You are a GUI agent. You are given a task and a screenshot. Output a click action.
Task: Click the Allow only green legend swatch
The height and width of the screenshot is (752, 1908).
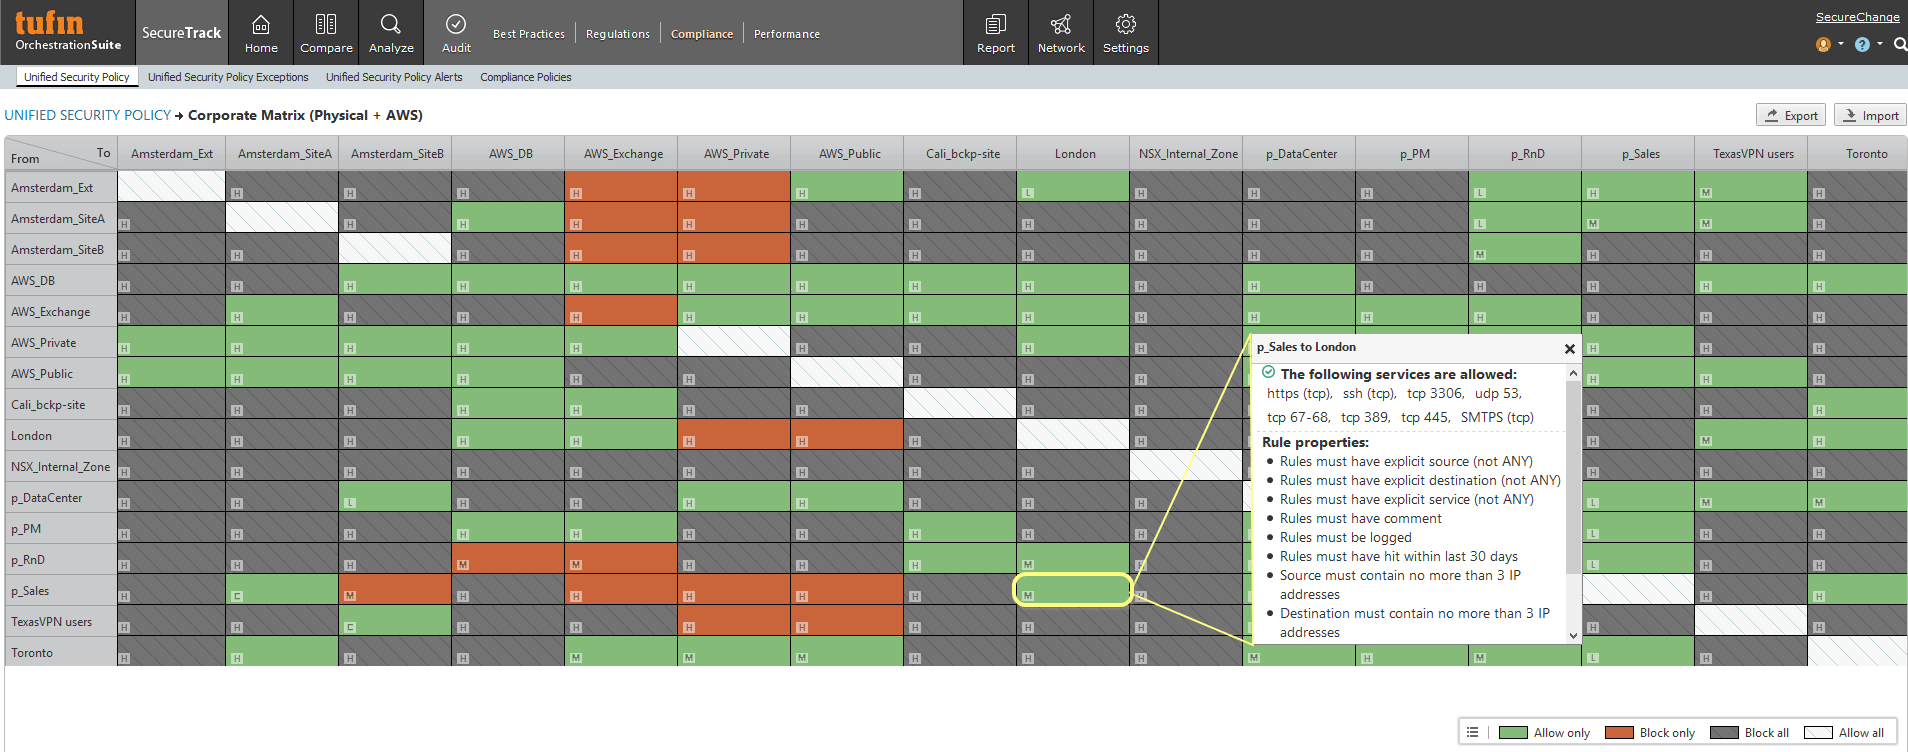click(1513, 733)
